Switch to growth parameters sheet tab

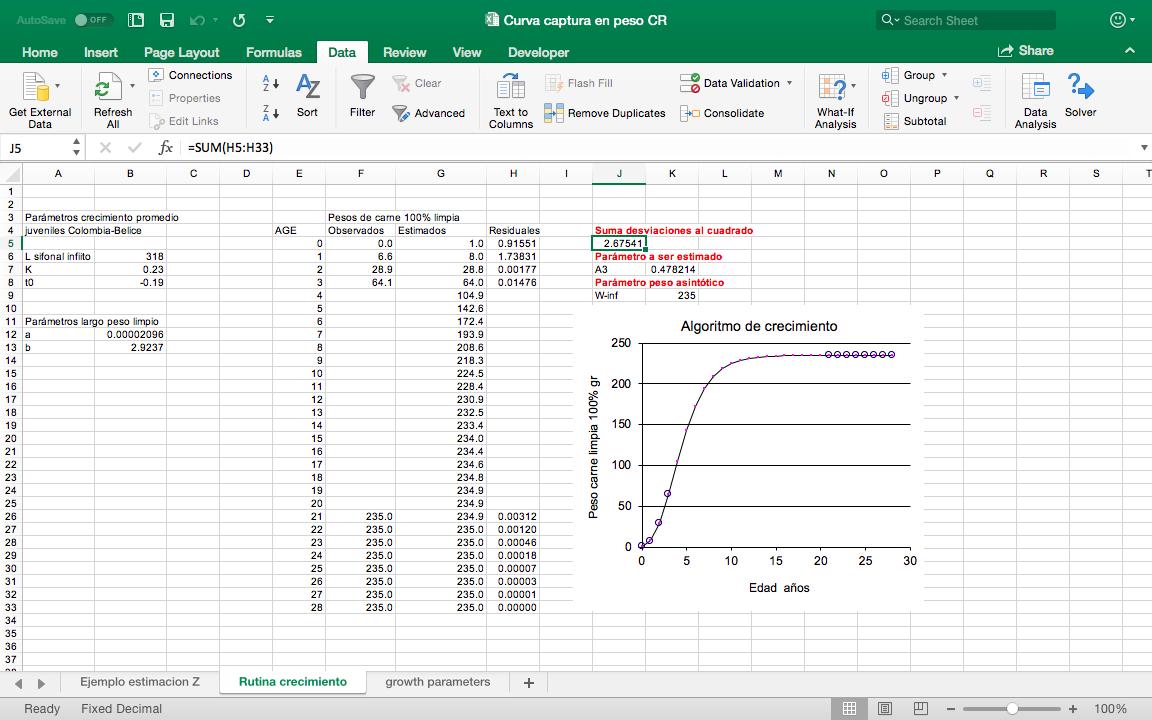point(438,682)
